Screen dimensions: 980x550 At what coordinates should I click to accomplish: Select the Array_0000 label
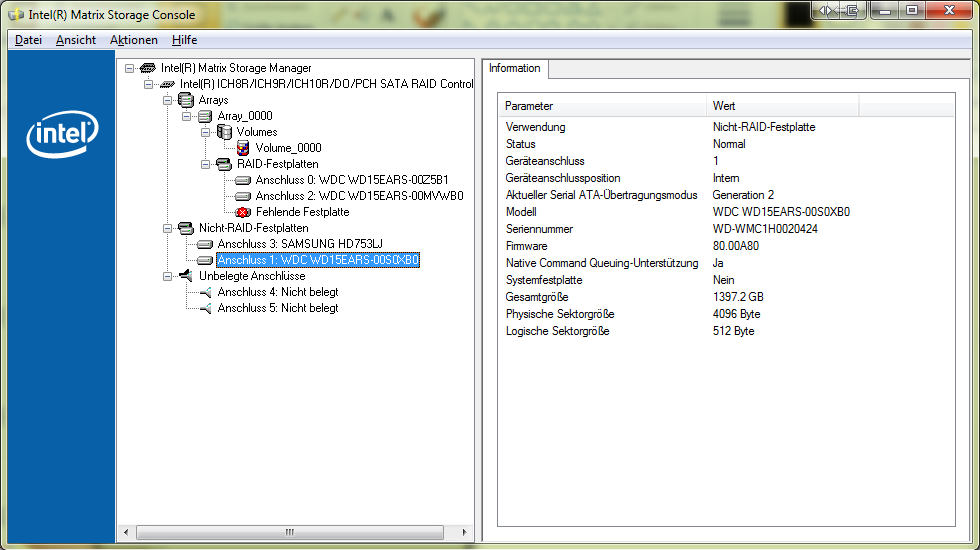coord(244,116)
